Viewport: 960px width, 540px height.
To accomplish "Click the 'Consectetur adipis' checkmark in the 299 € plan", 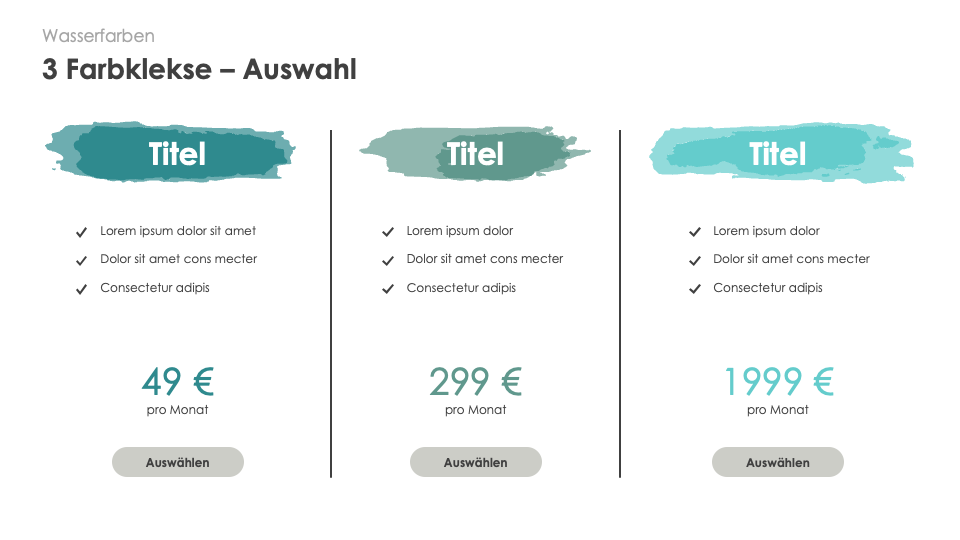I will 388,289.
